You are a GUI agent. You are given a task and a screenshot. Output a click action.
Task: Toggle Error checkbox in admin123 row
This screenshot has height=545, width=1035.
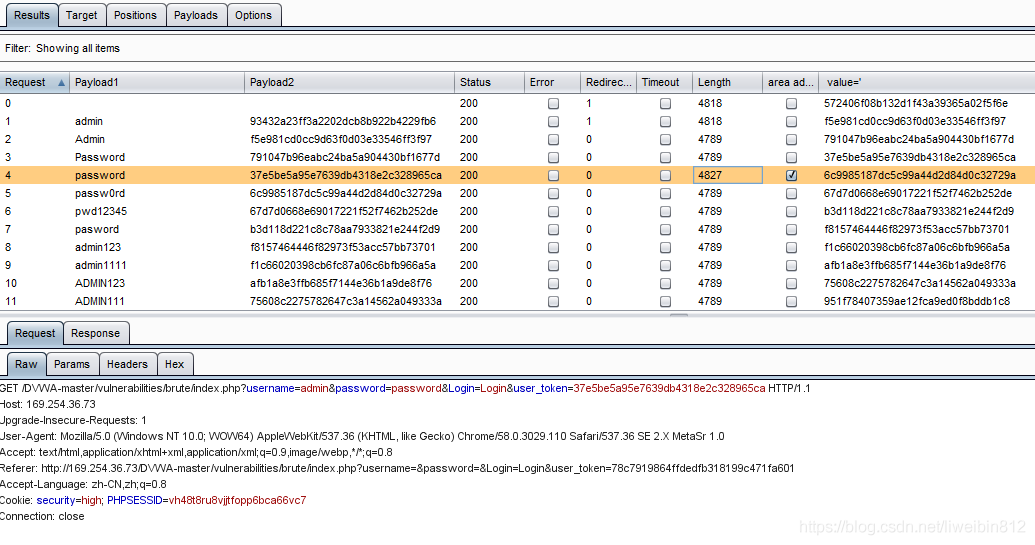point(553,247)
